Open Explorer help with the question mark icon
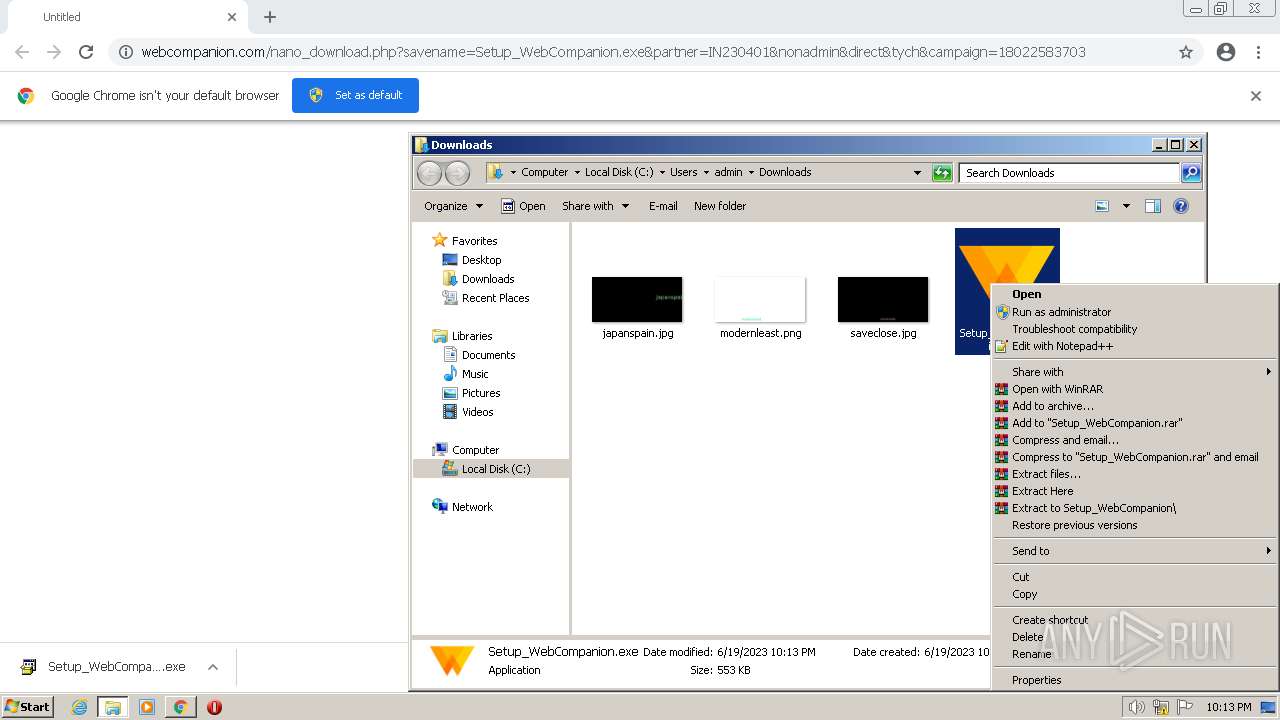The image size is (1280, 720). click(x=1181, y=206)
